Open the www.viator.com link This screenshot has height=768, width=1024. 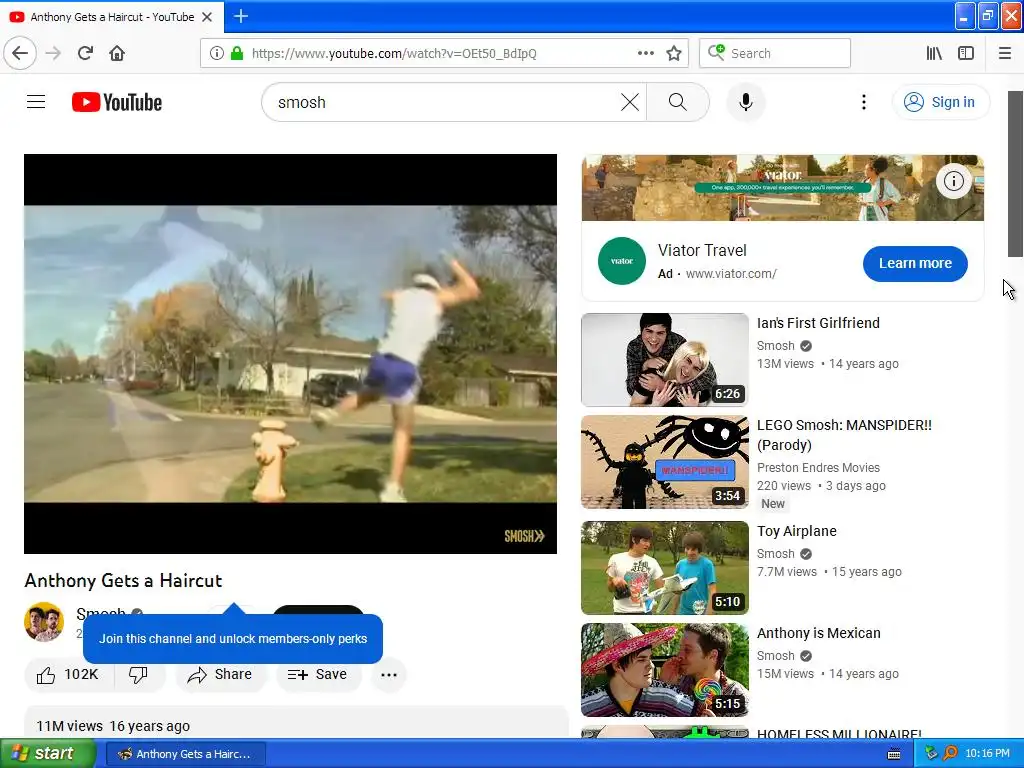coord(731,274)
